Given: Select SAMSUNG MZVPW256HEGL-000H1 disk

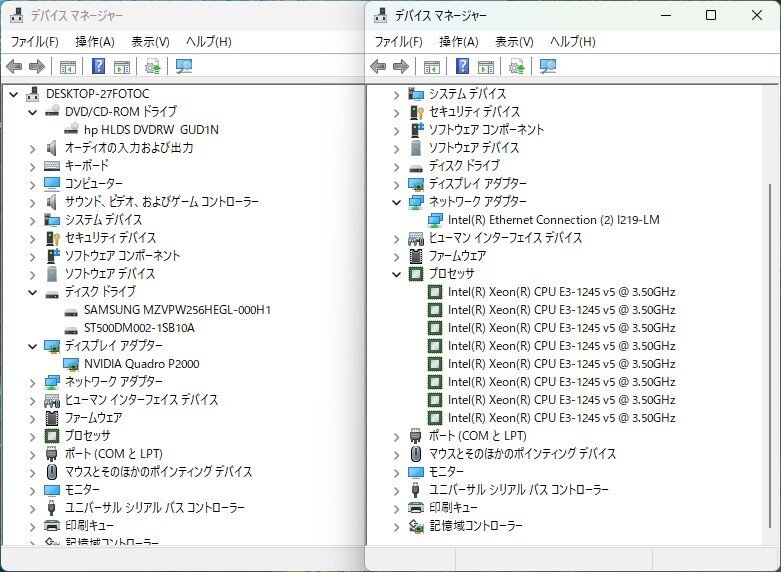Looking at the screenshot, I should (x=177, y=310).
